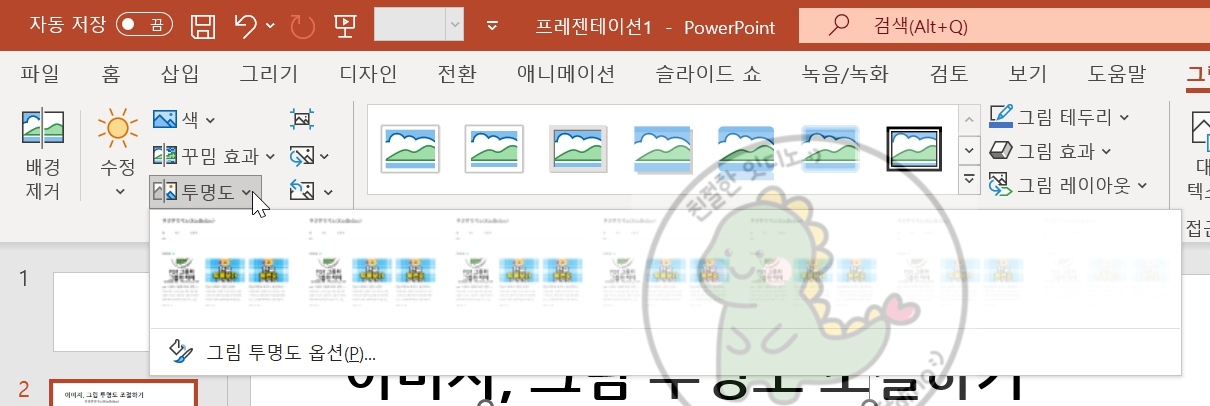Apply the double black frame picture style
The width and height of the screenshot is (1210, 406).
(x=915, y=148)
